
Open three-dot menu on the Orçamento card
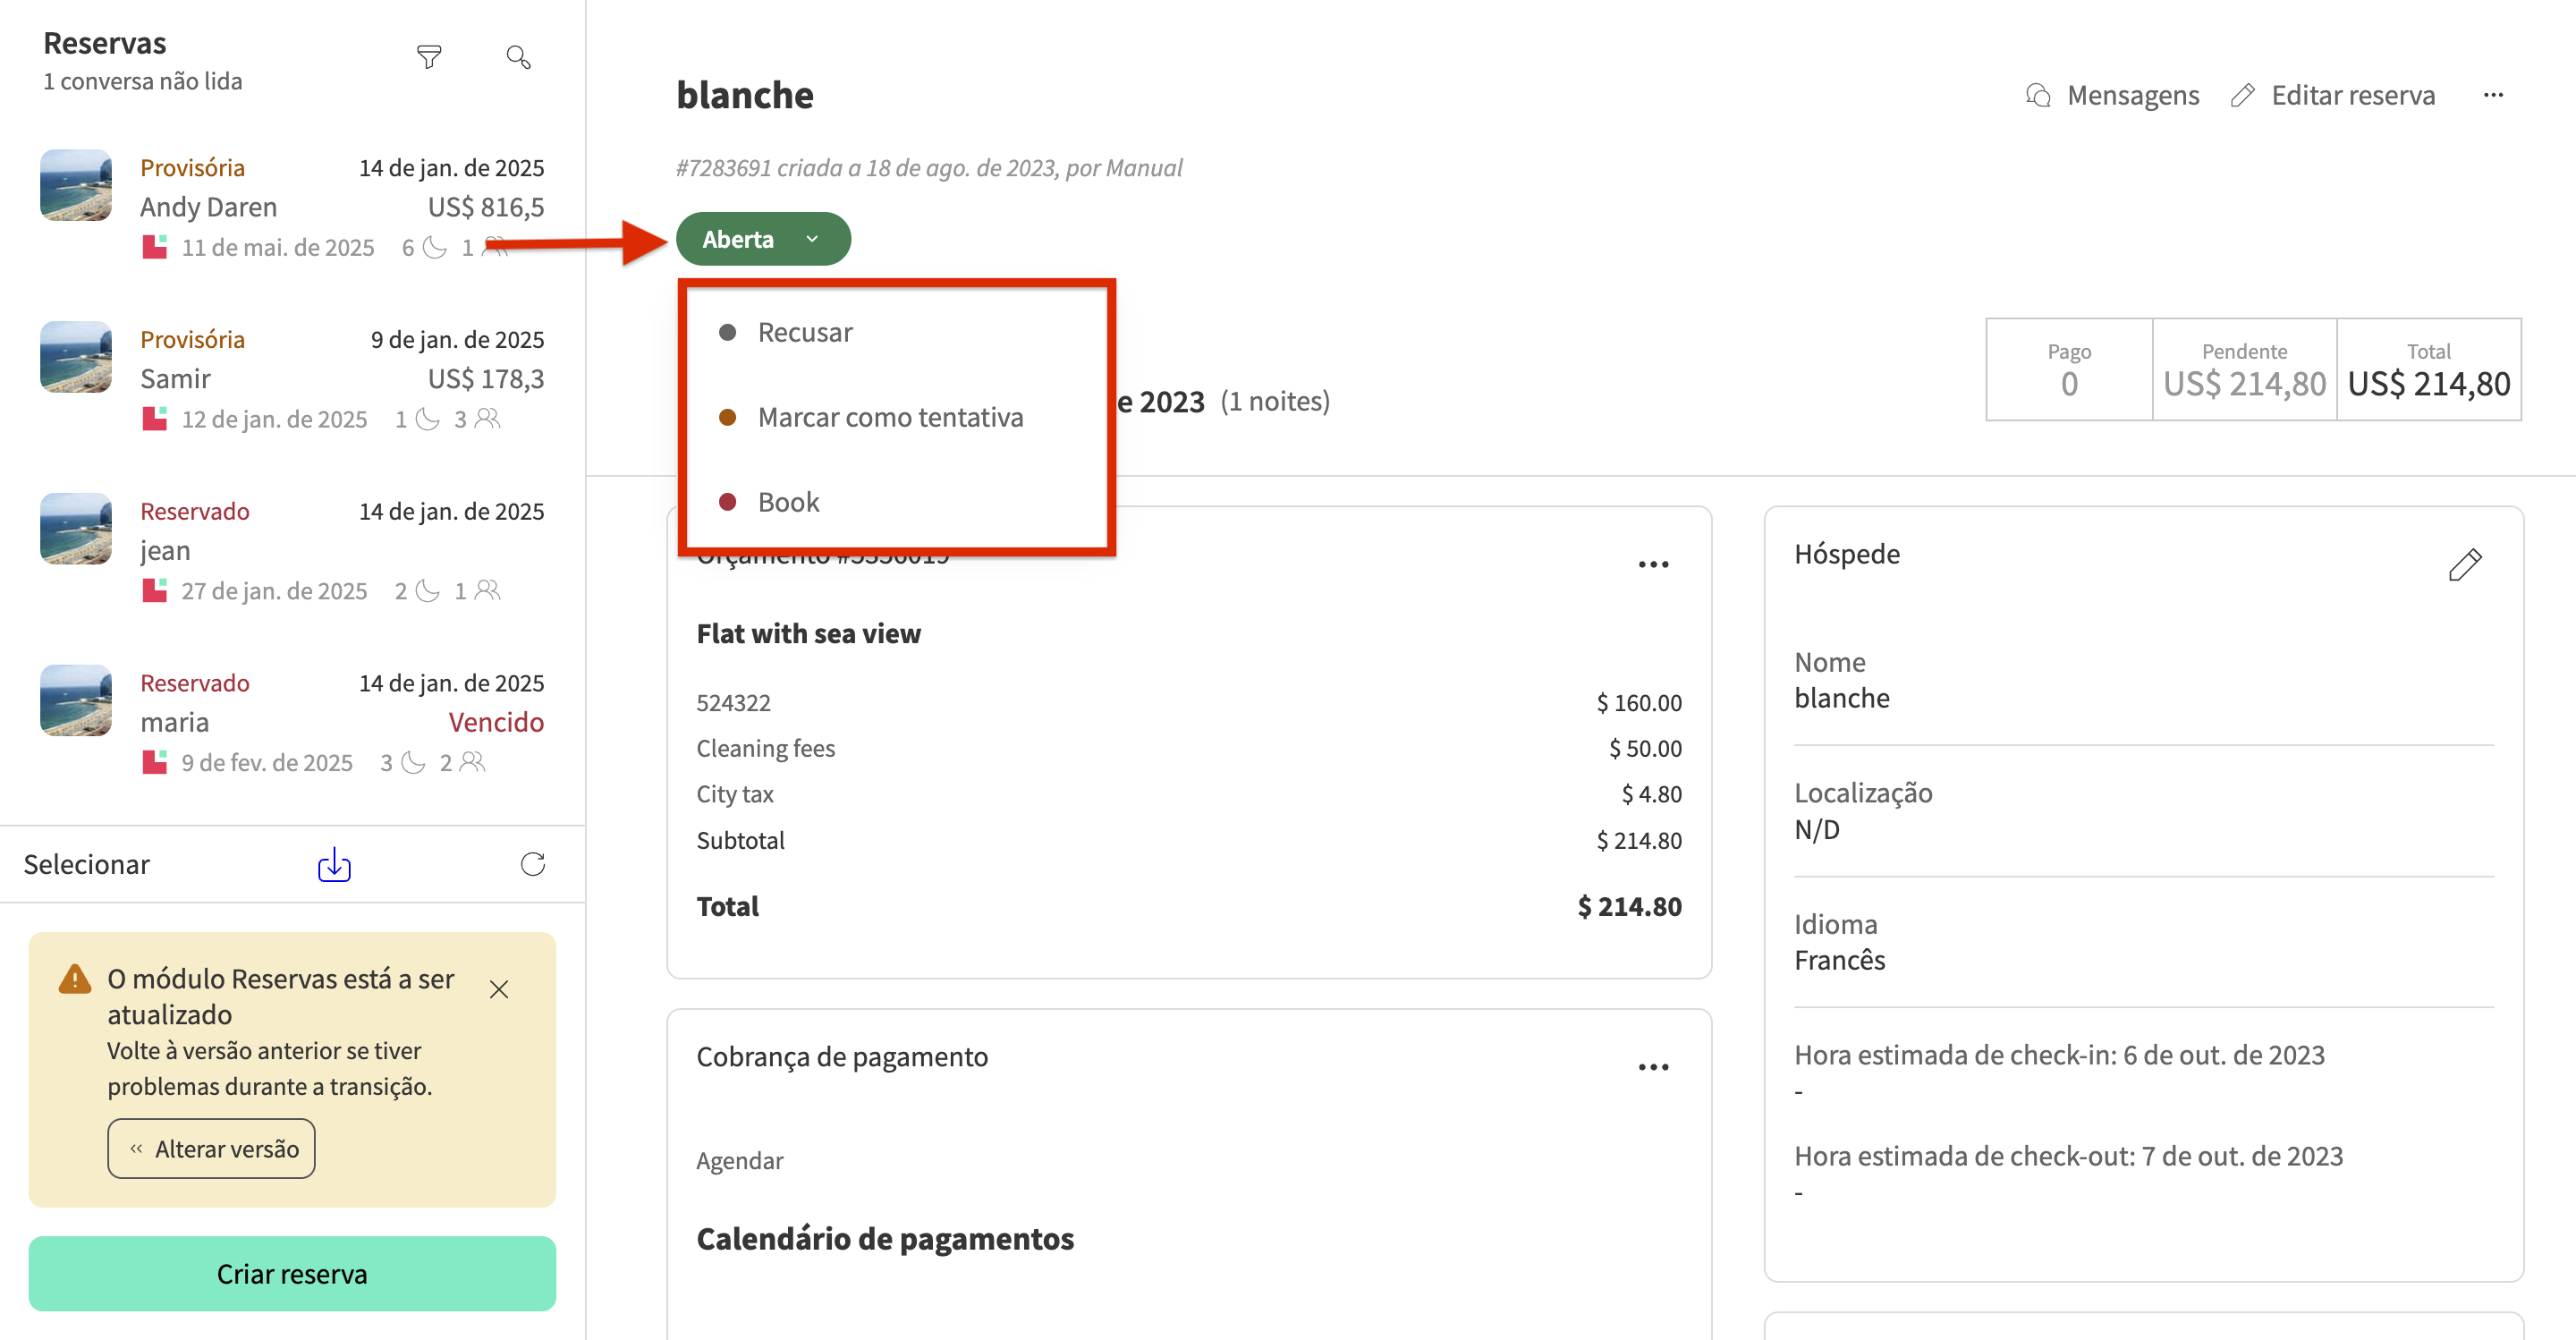tap(1653, 565)
